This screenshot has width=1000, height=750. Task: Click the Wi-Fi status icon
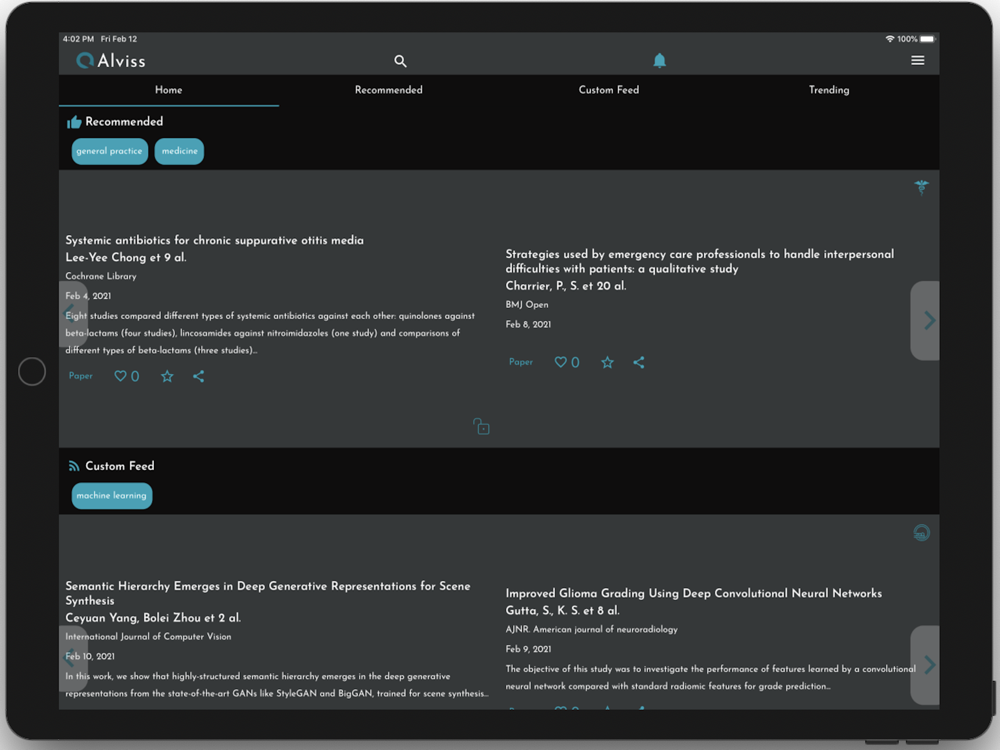click(889, 39)
